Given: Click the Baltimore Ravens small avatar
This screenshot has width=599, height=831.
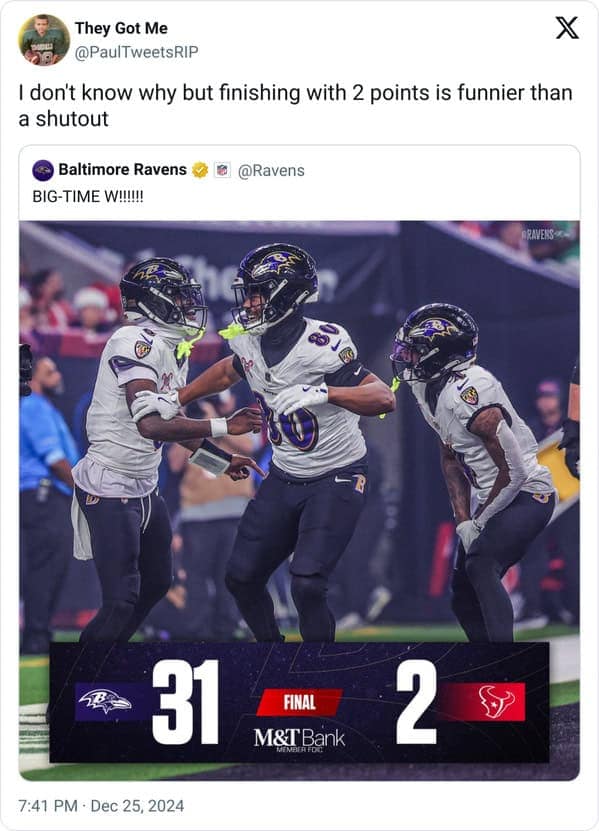Looking at the screenshot, I should [x=43, y=170].
